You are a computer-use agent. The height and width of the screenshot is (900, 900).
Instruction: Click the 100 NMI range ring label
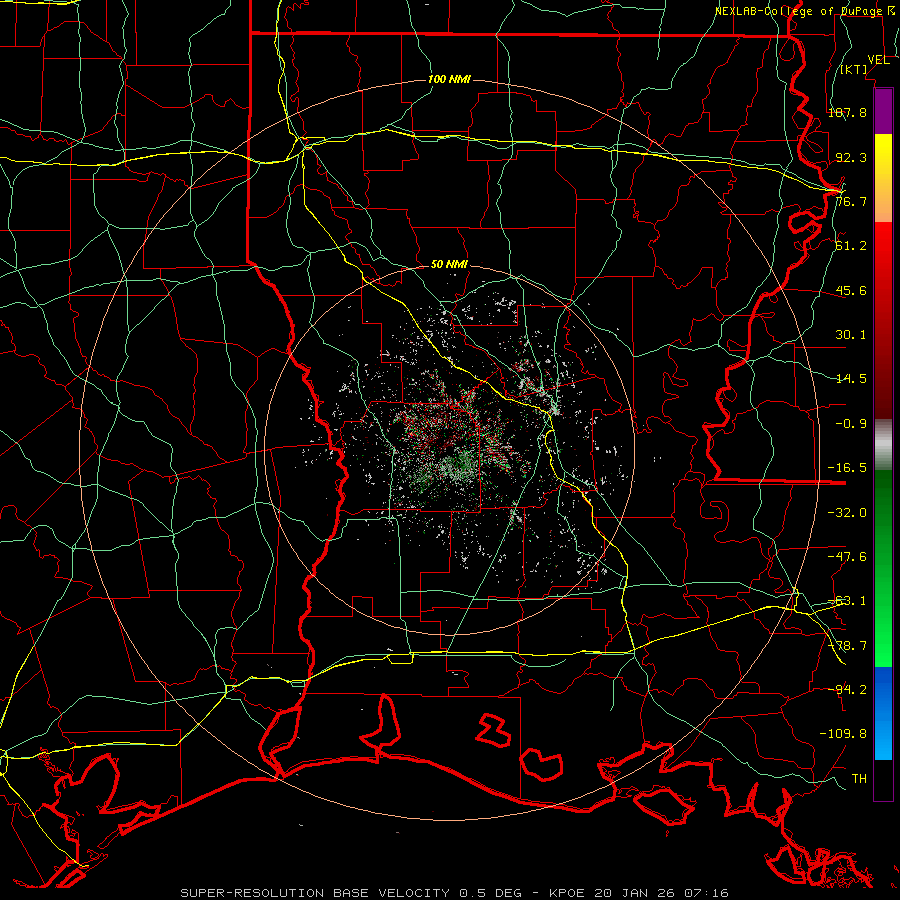tap(449, 79)
